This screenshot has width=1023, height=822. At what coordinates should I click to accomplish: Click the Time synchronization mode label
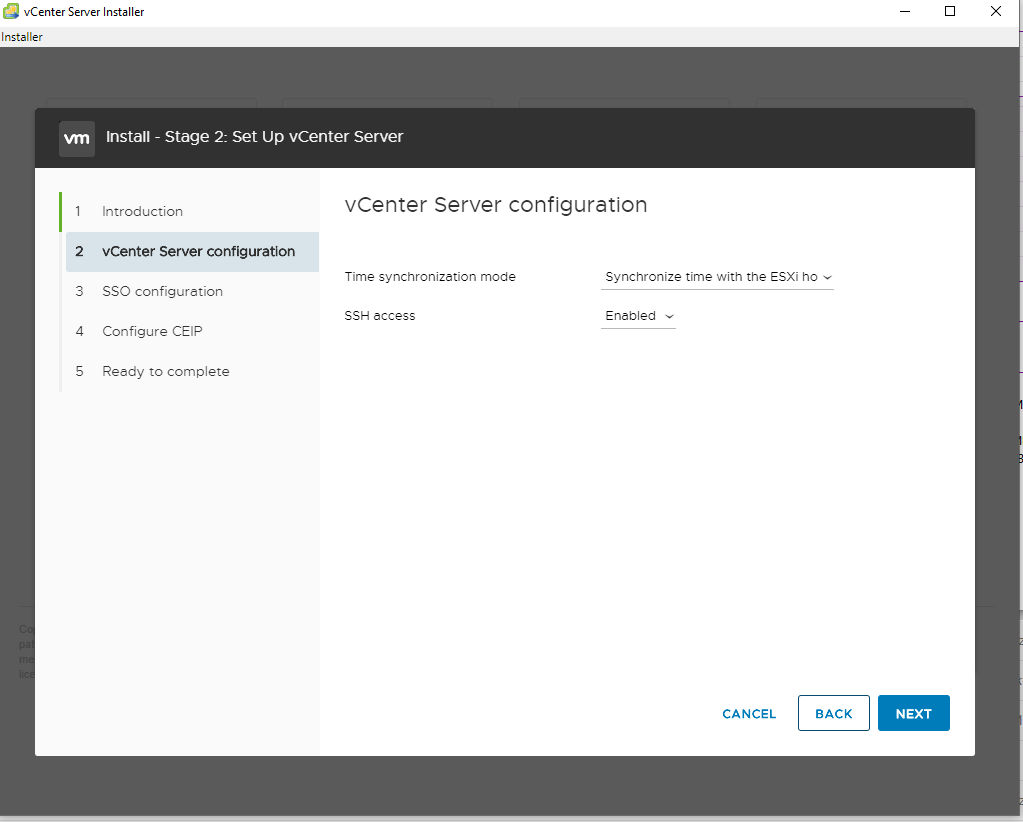(x=430, y=277)
